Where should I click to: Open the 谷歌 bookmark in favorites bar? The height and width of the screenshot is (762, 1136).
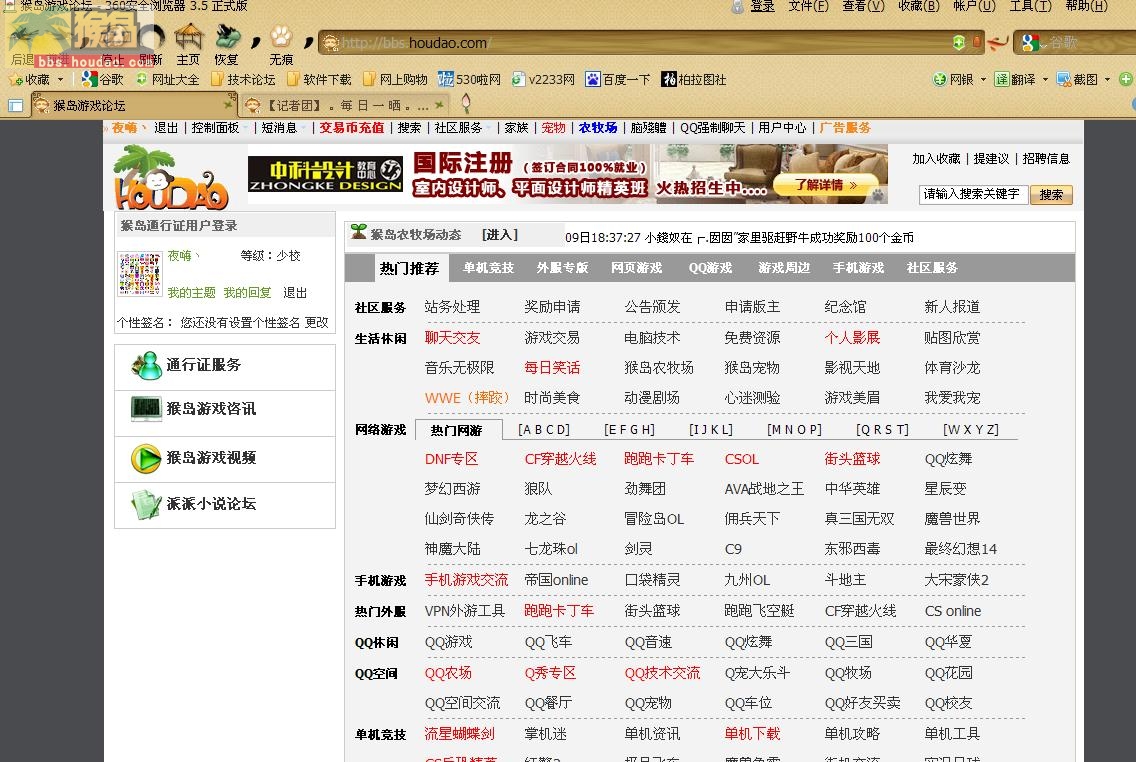(103, 79)
